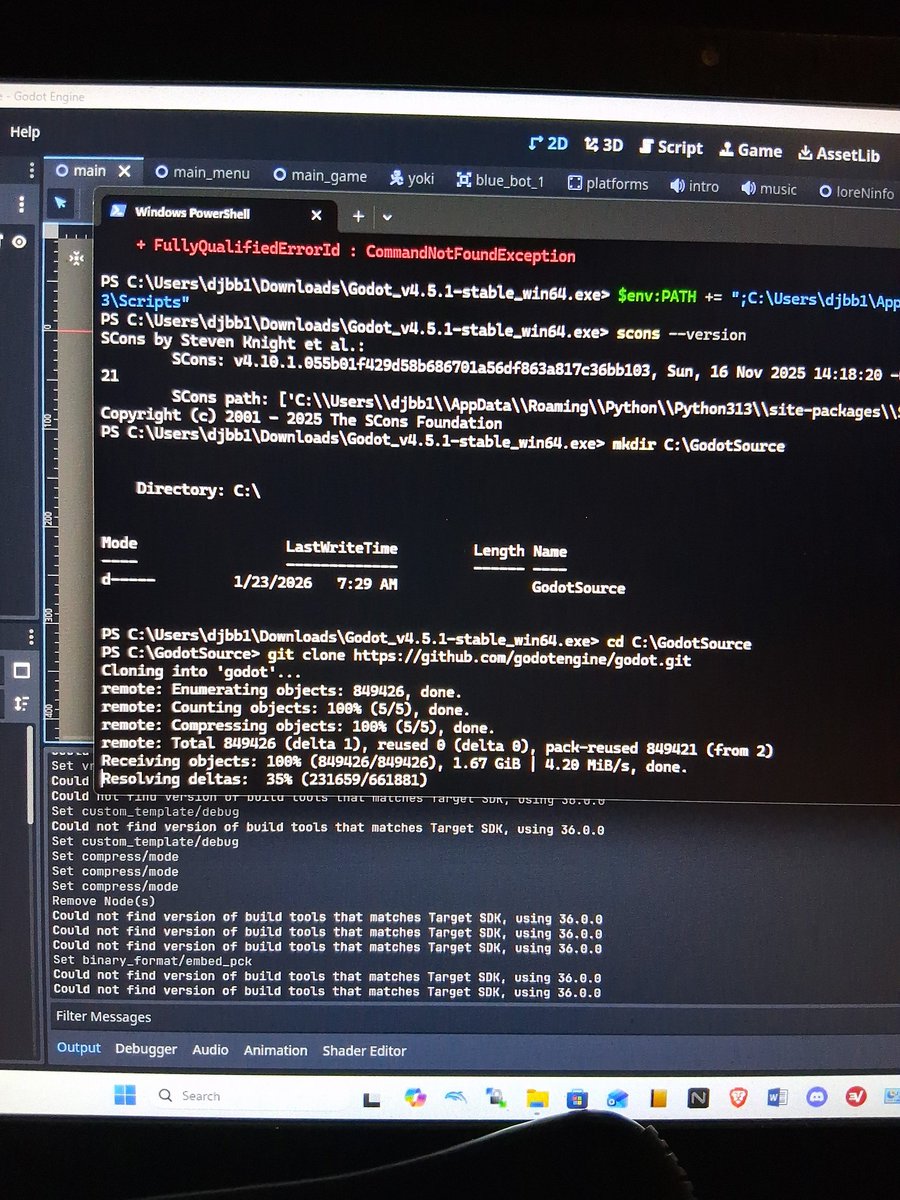Viewport: 900px width, 1200px height.
Task: Open ExpressVPN from the taskbar
Action: click(x=856, y=1098)
